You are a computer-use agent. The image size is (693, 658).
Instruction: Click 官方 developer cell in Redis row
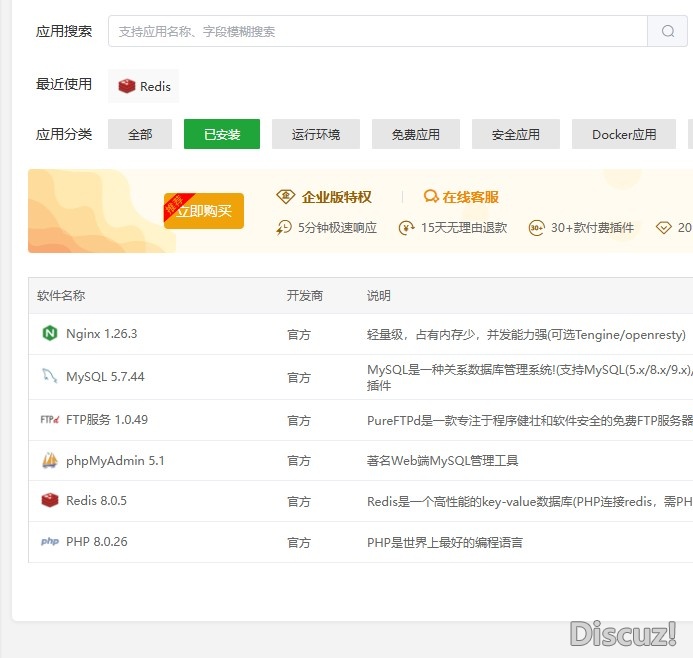click(x=299, y=502)
